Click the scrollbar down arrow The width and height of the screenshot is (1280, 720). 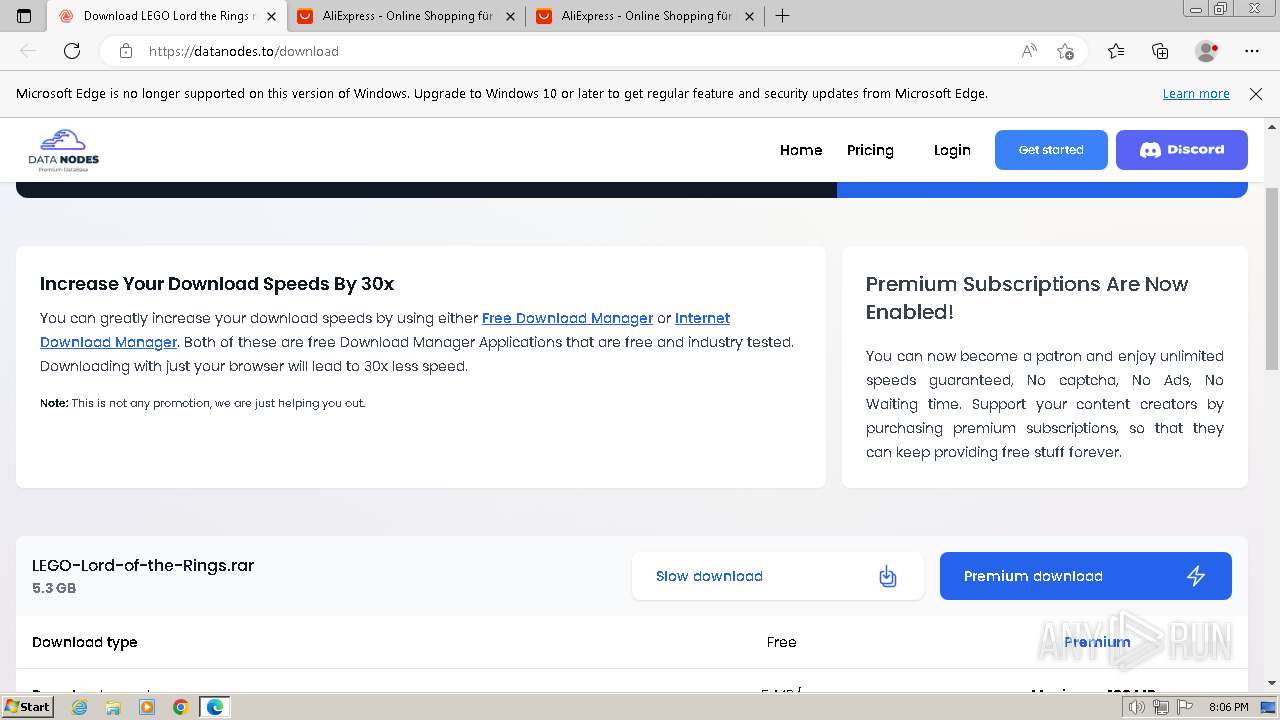[1272, 683]
